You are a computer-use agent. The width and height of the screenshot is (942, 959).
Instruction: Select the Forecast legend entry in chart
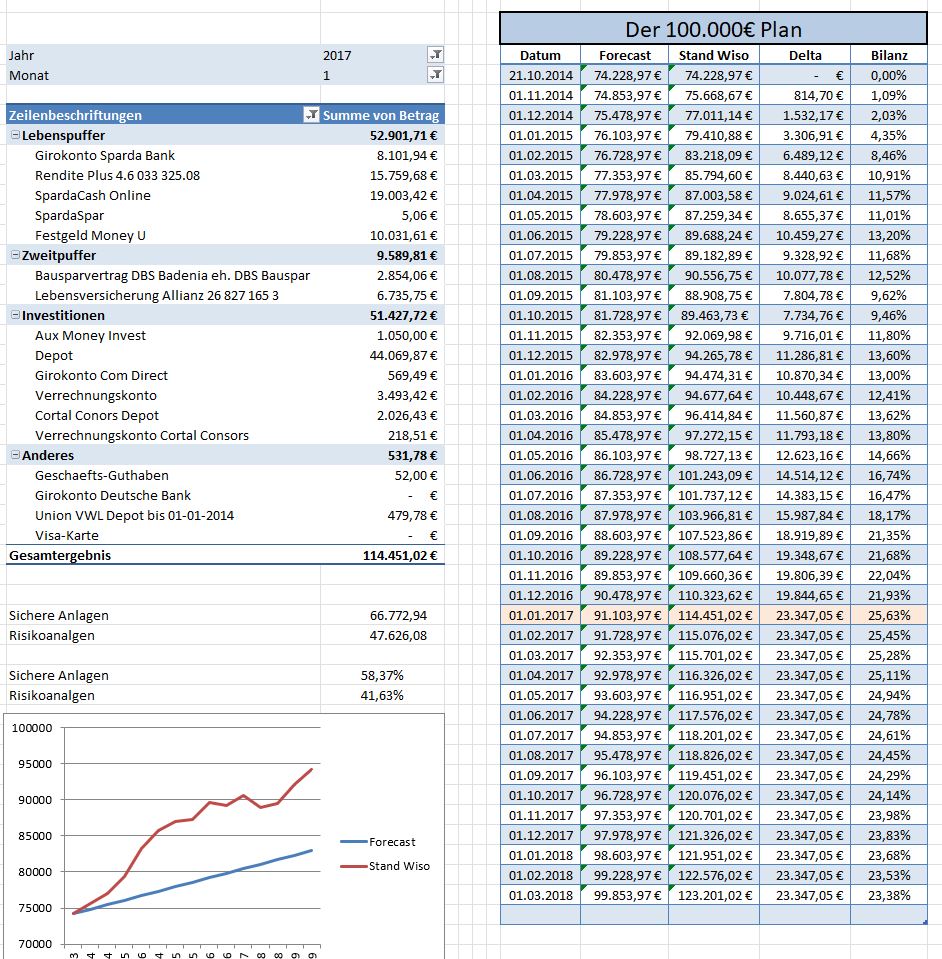[x=391, y=842]
